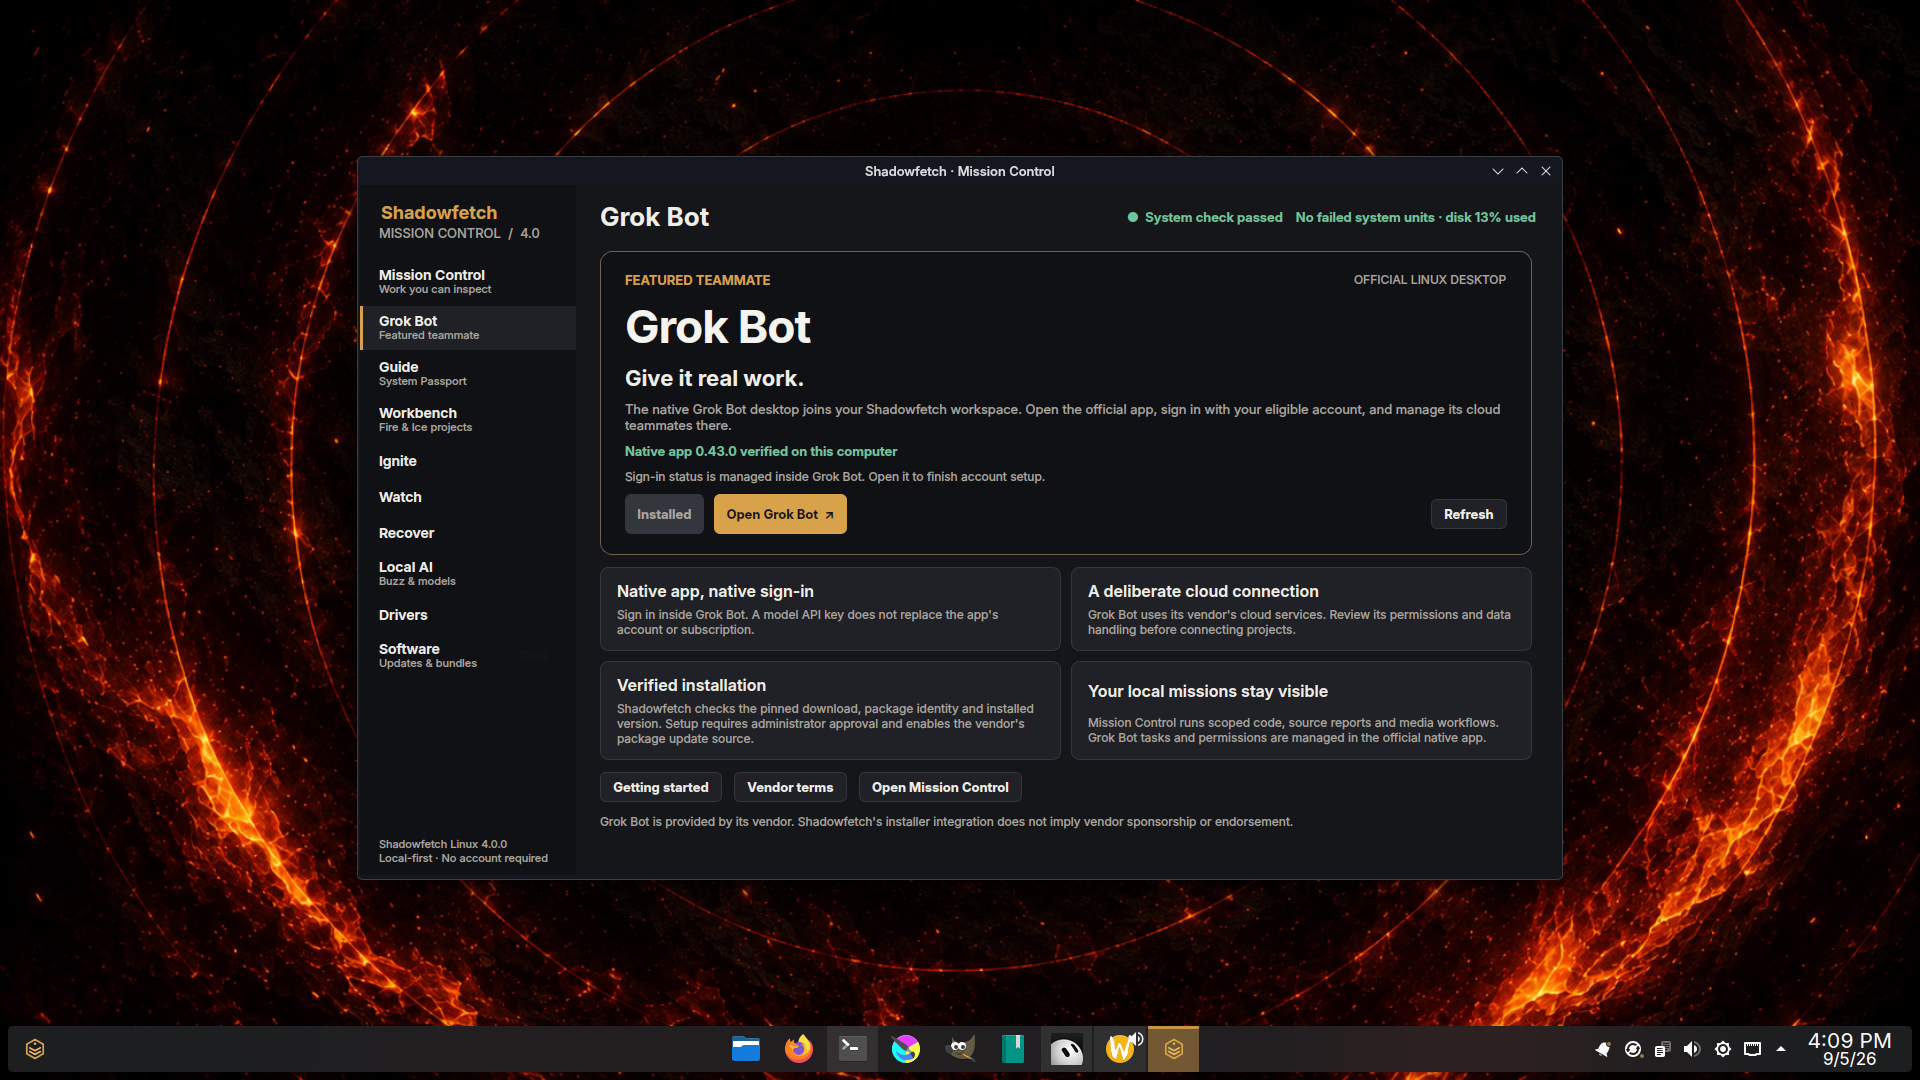Open the terminal icon in the taskbar
Image resolution: width=1920 pixels, height=1080 pixels.
pos(852,1049)
